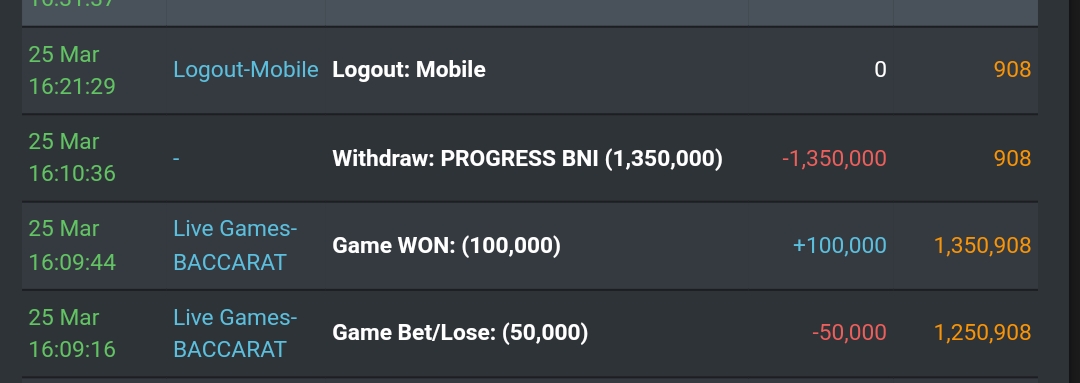The image size is (1080, 383).
Task: Click the 25 Mar 16:09:16 timestamp
Action: [72, 333]
